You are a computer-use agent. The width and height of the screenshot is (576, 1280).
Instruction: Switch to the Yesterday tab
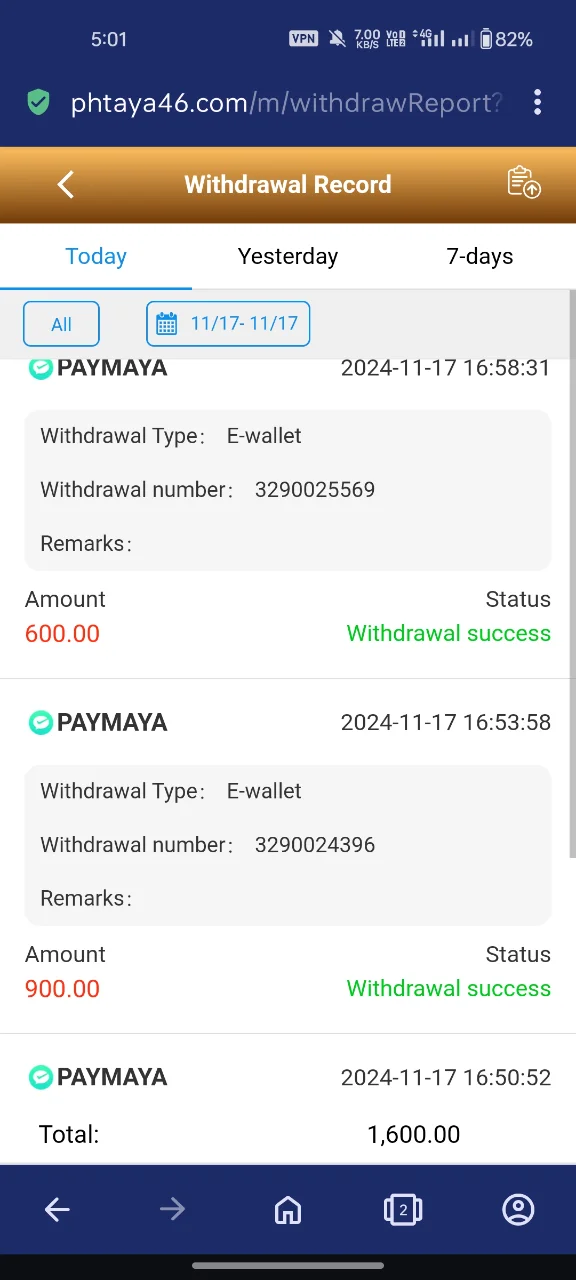coord(288,256)
